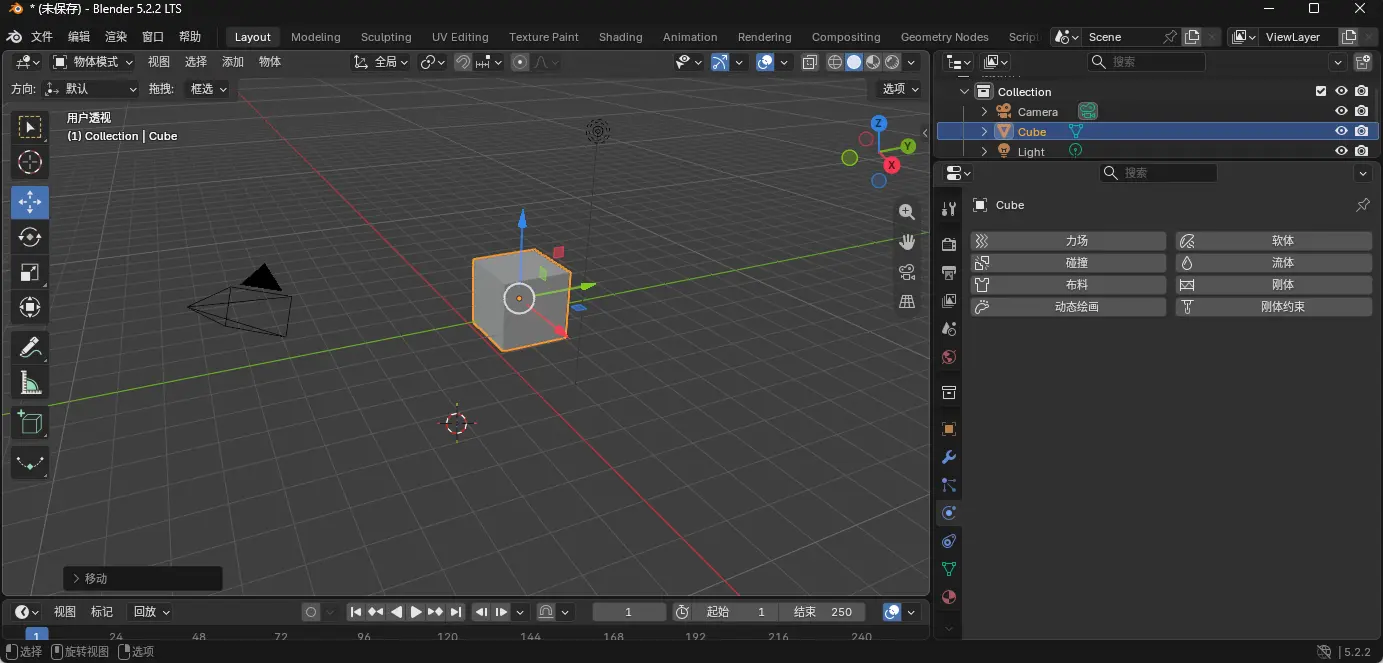Select the Measure tool
The width and height of the screenshot is (1383, 663).
[30, 382]
